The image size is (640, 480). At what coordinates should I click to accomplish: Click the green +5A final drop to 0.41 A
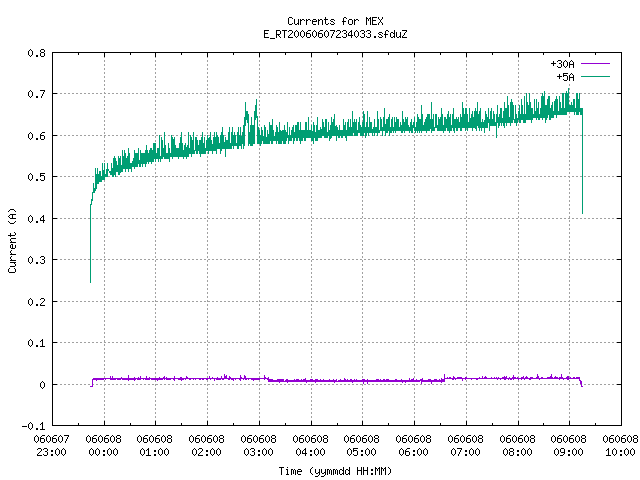(582, 163)
